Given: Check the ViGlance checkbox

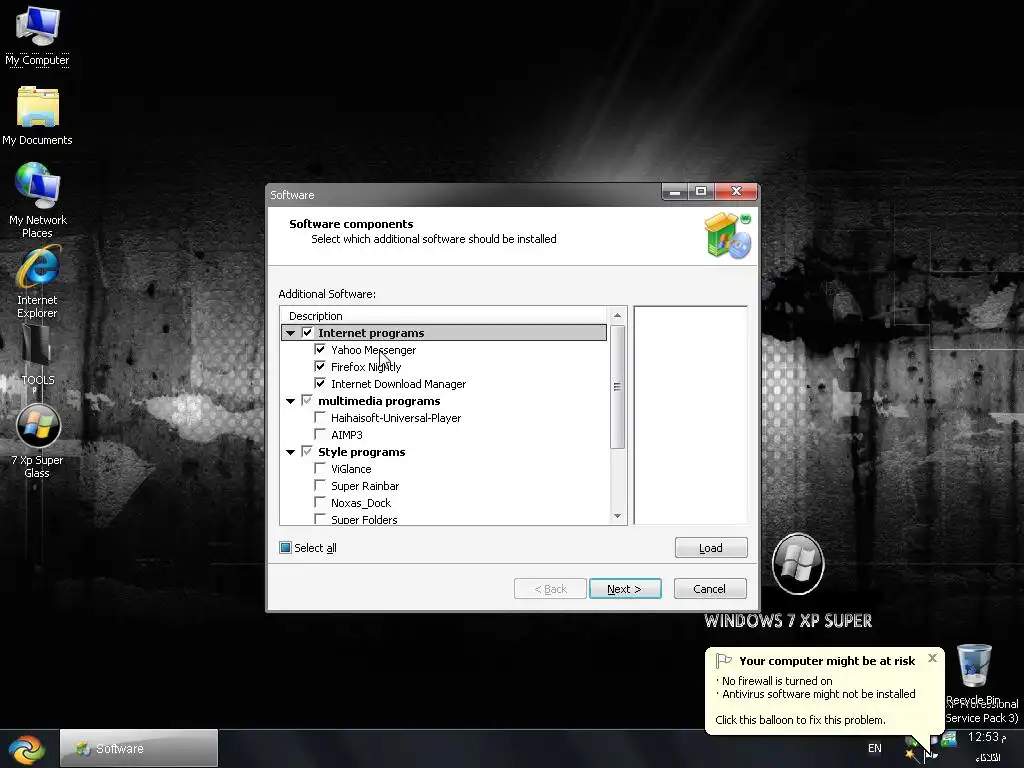Looking at the screenshot, I should pos(320,468).
